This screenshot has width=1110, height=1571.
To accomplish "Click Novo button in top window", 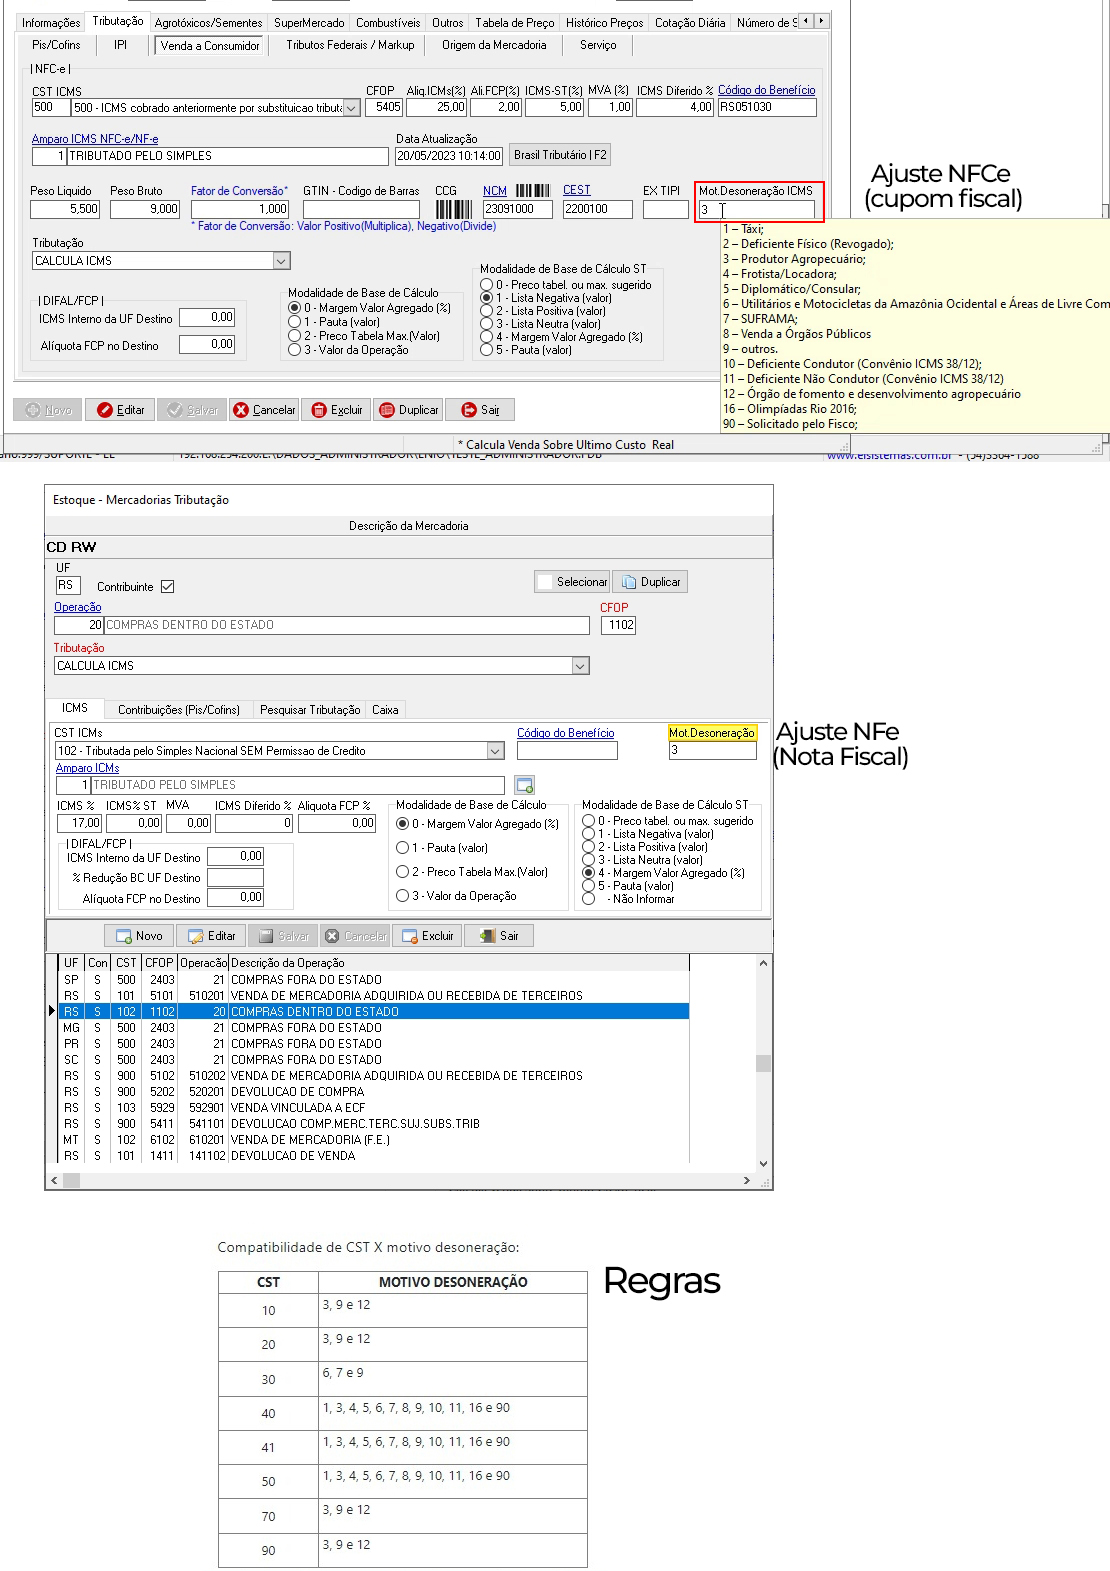I will pyautogui.click(x=47, y=410).
